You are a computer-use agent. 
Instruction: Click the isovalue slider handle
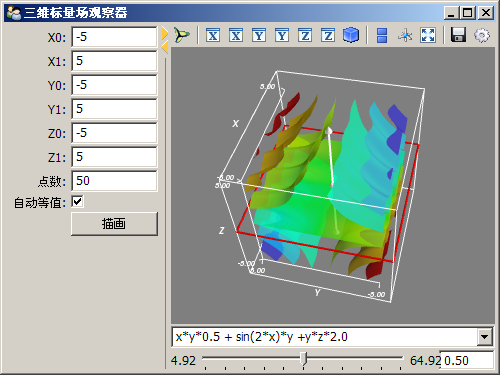(303, 359)
